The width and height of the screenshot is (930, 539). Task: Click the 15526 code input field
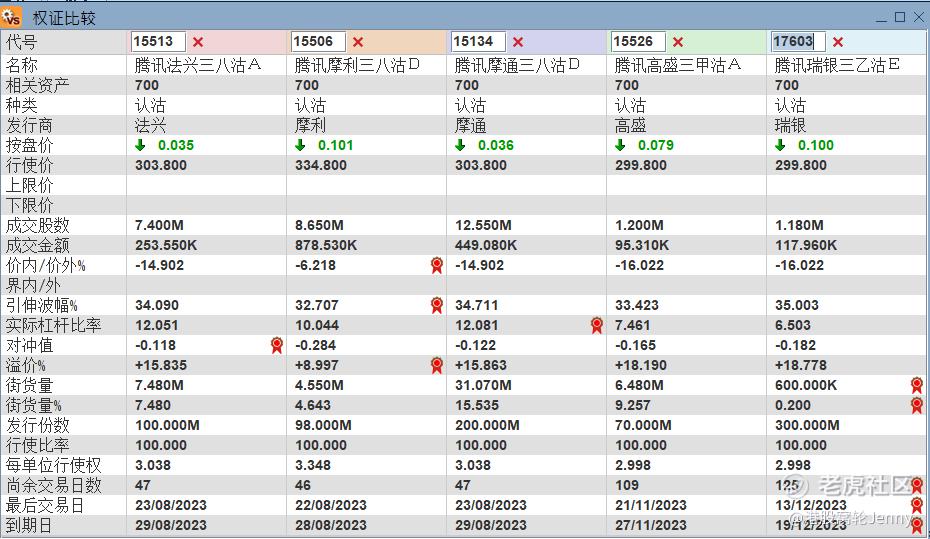638,42
